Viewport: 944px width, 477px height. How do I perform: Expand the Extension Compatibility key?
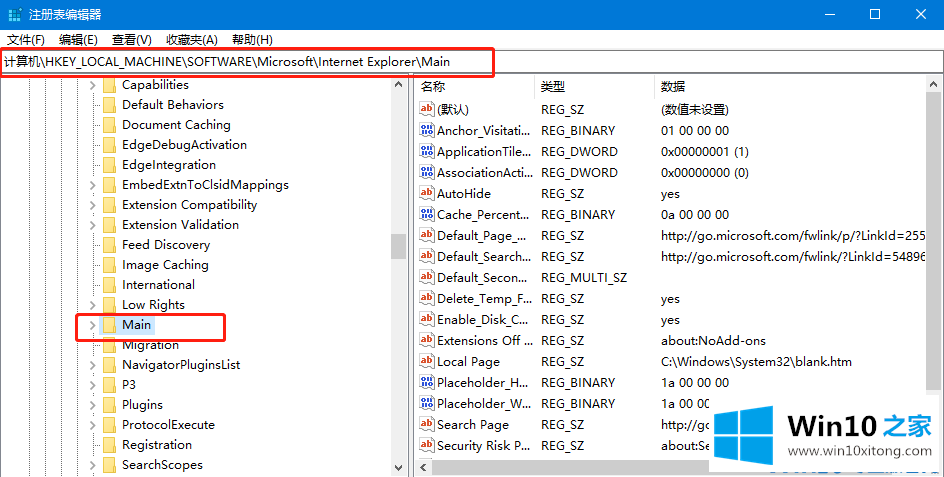point(93,205)
